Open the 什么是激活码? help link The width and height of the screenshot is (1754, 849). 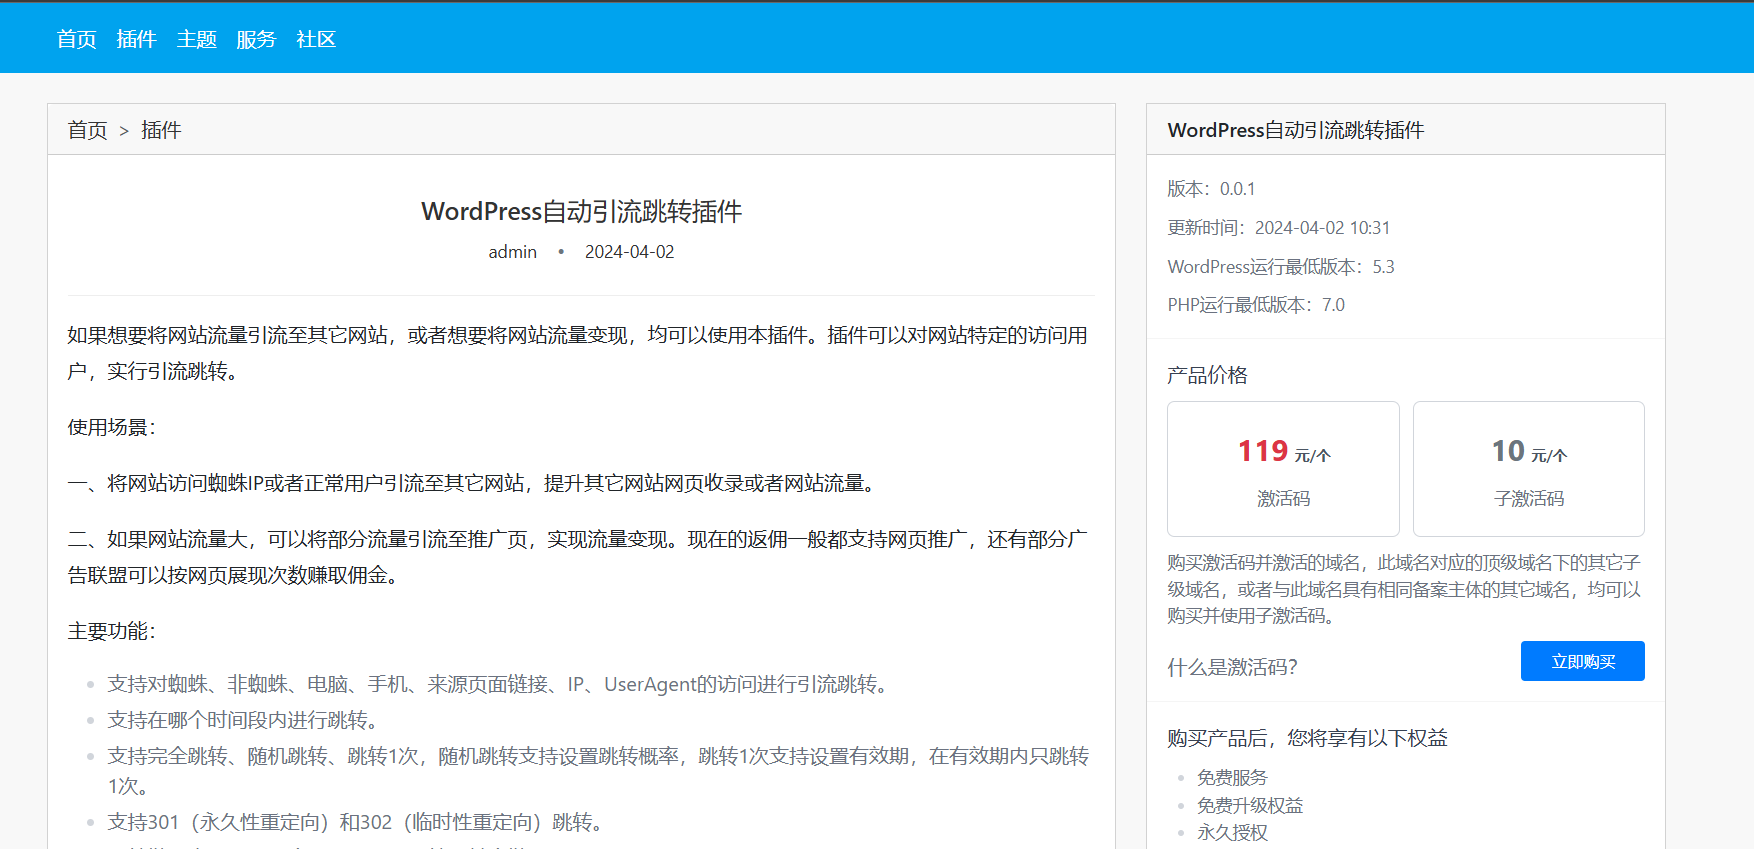pos(1232,667)
